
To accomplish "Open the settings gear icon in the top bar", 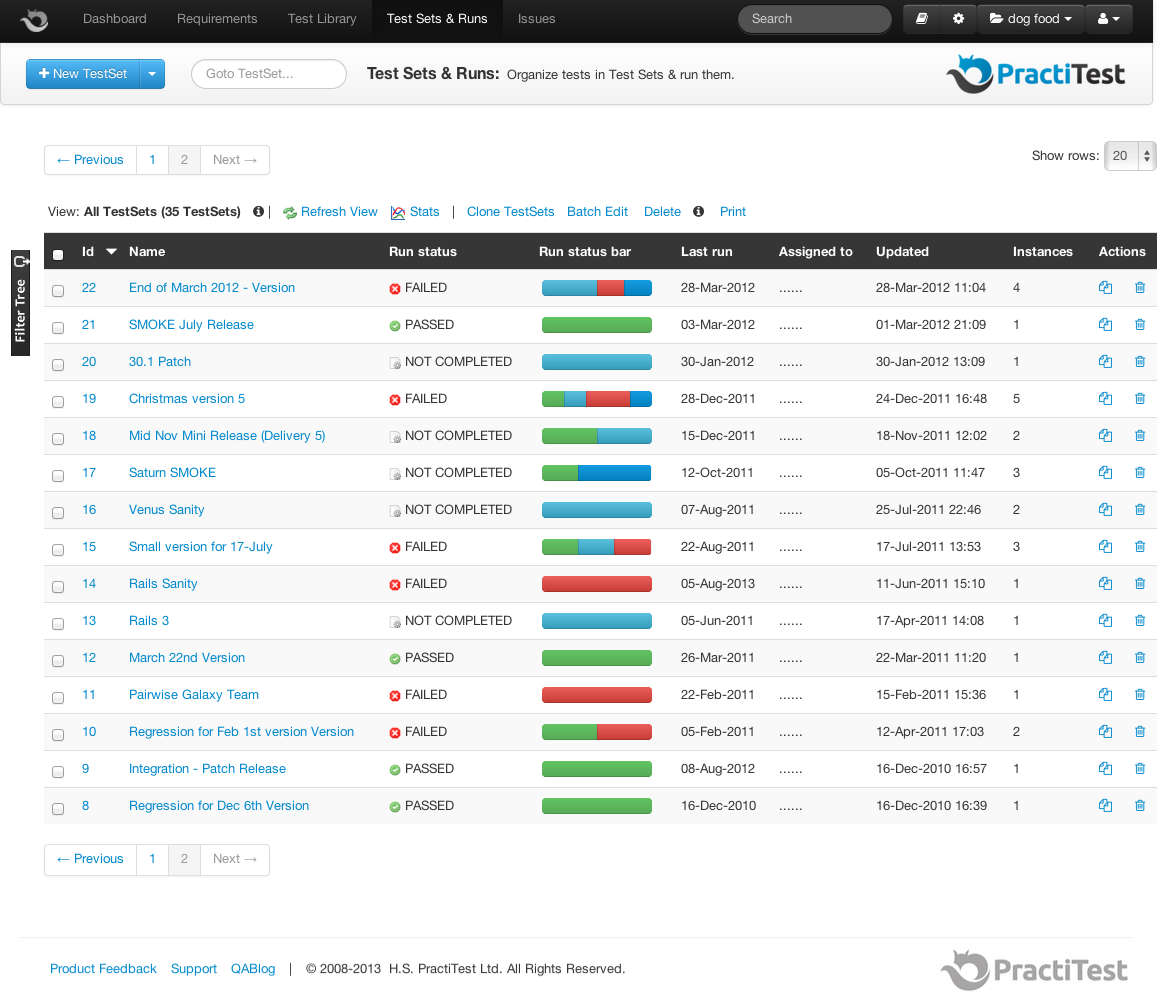I will pyautogui.click(x=958, y=18).
